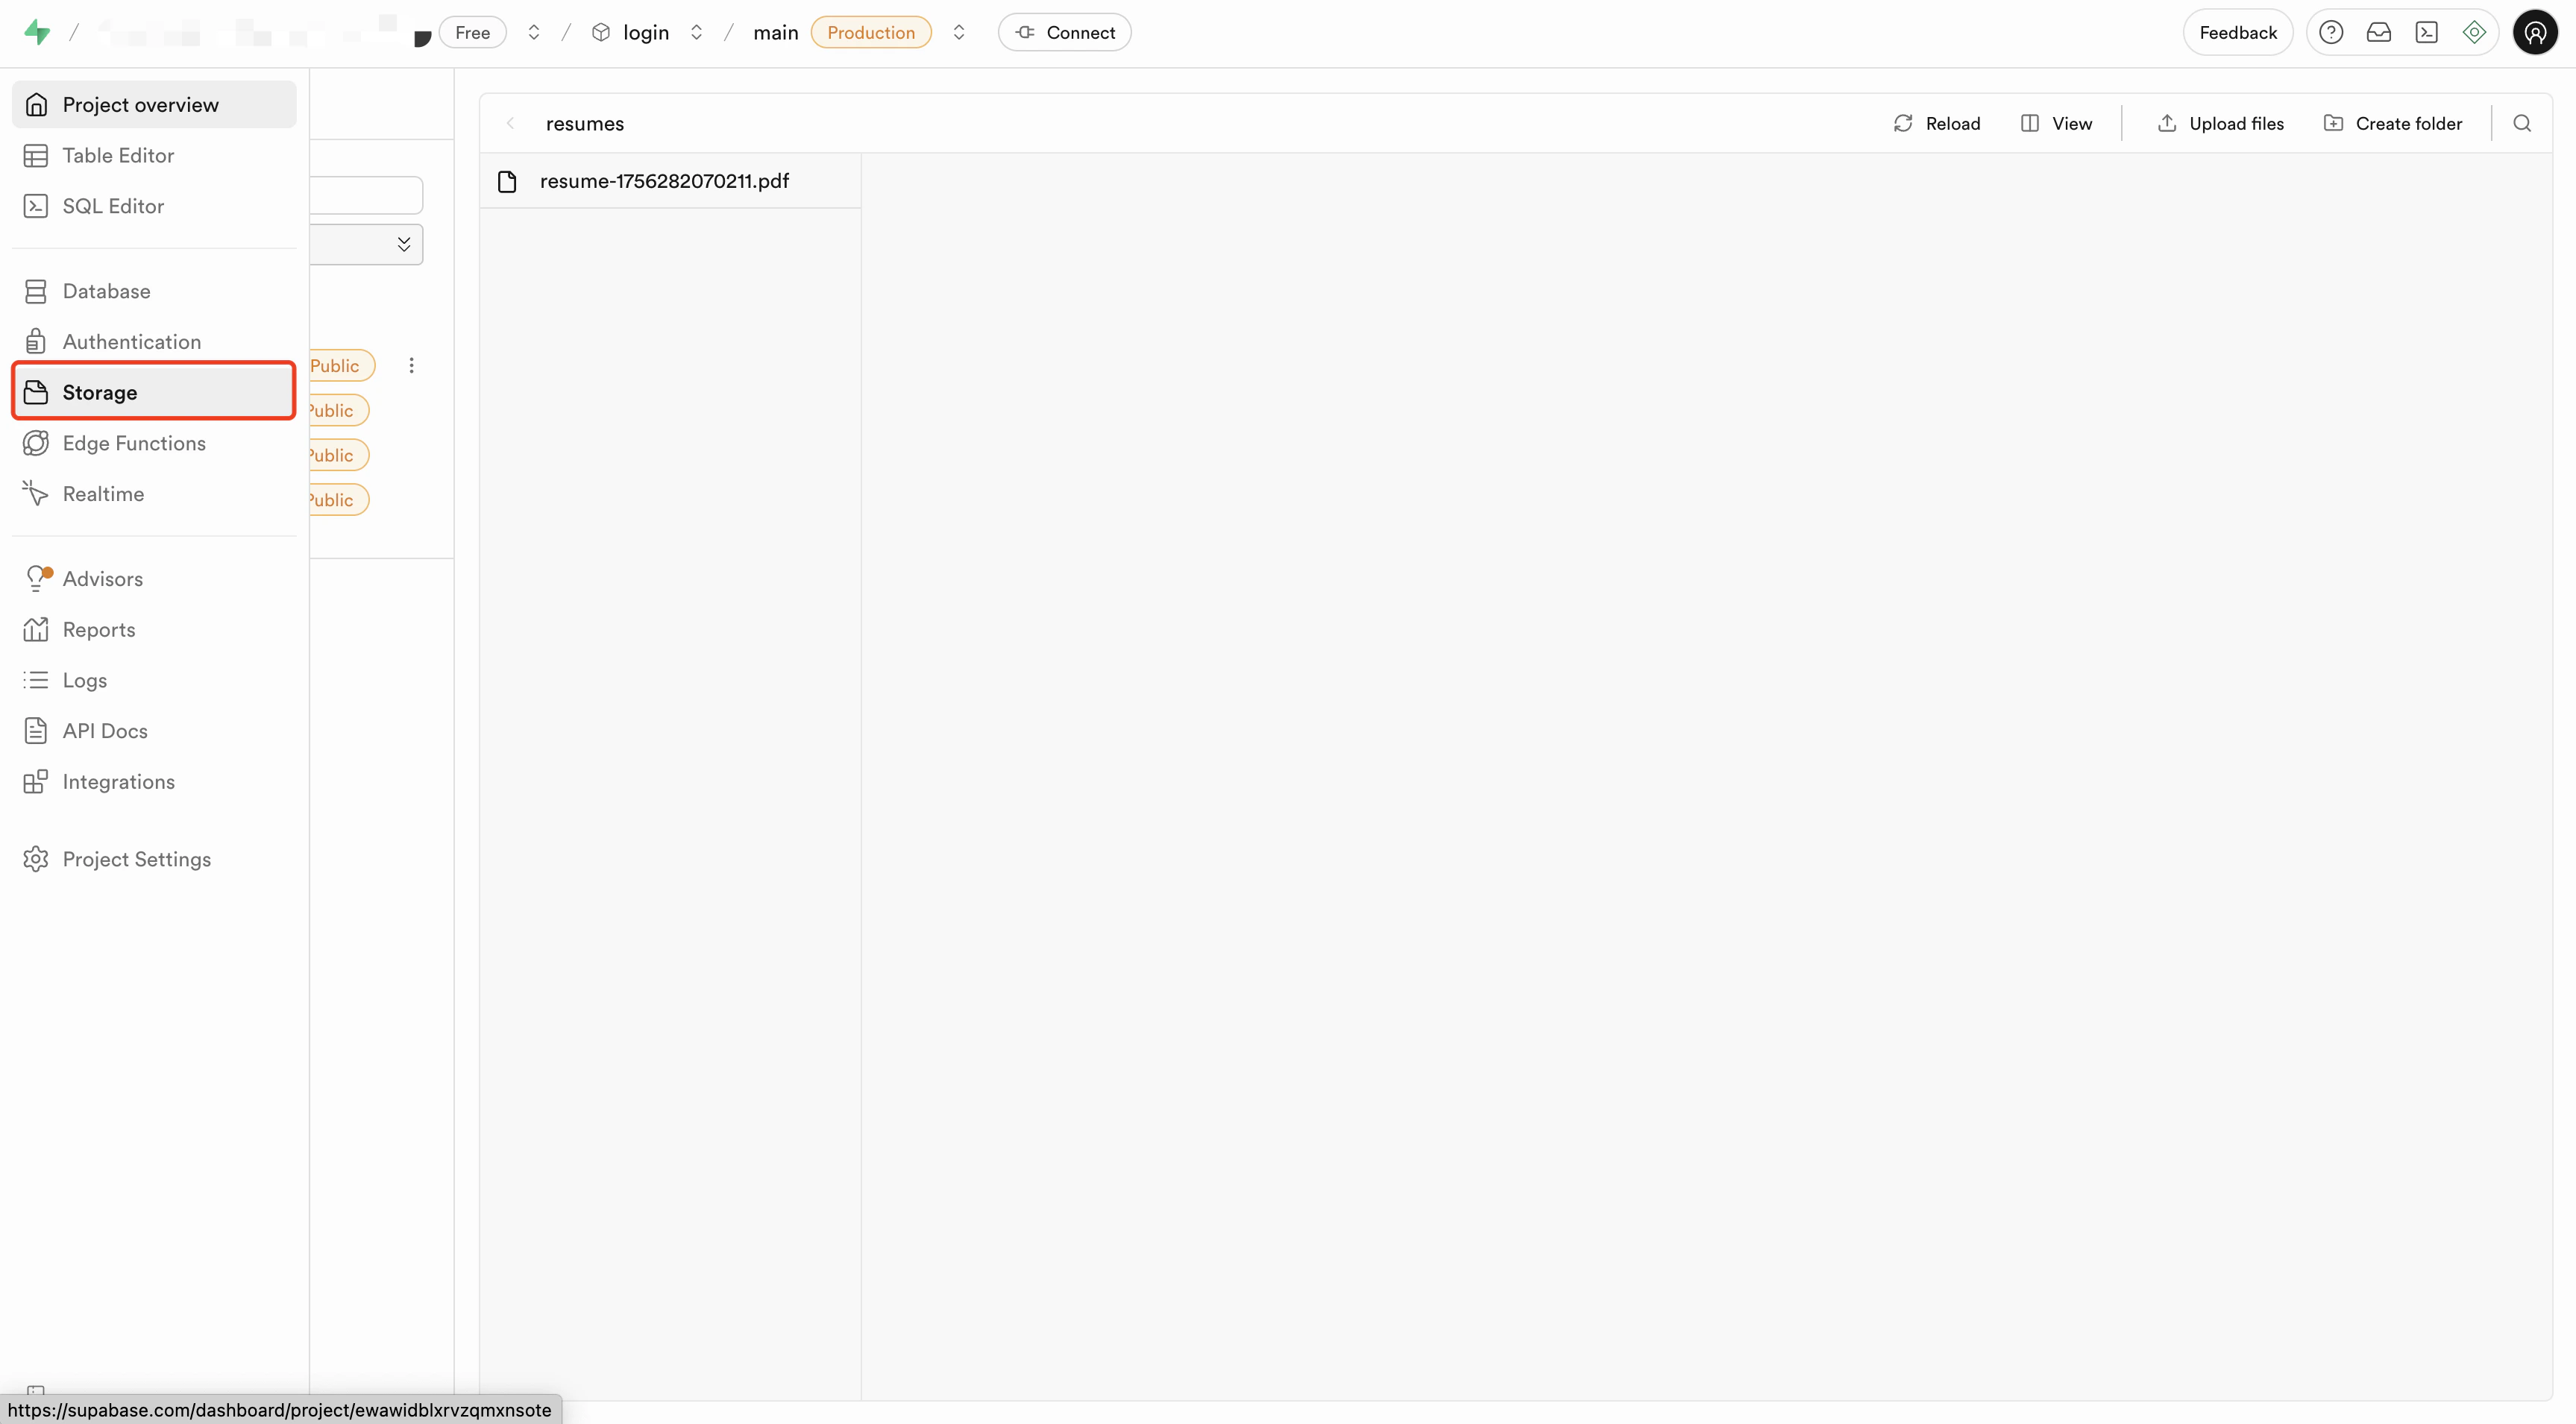Toggle the View layout option
This screenshot has width=2576, height=1424.
[x=2056, y=123]
